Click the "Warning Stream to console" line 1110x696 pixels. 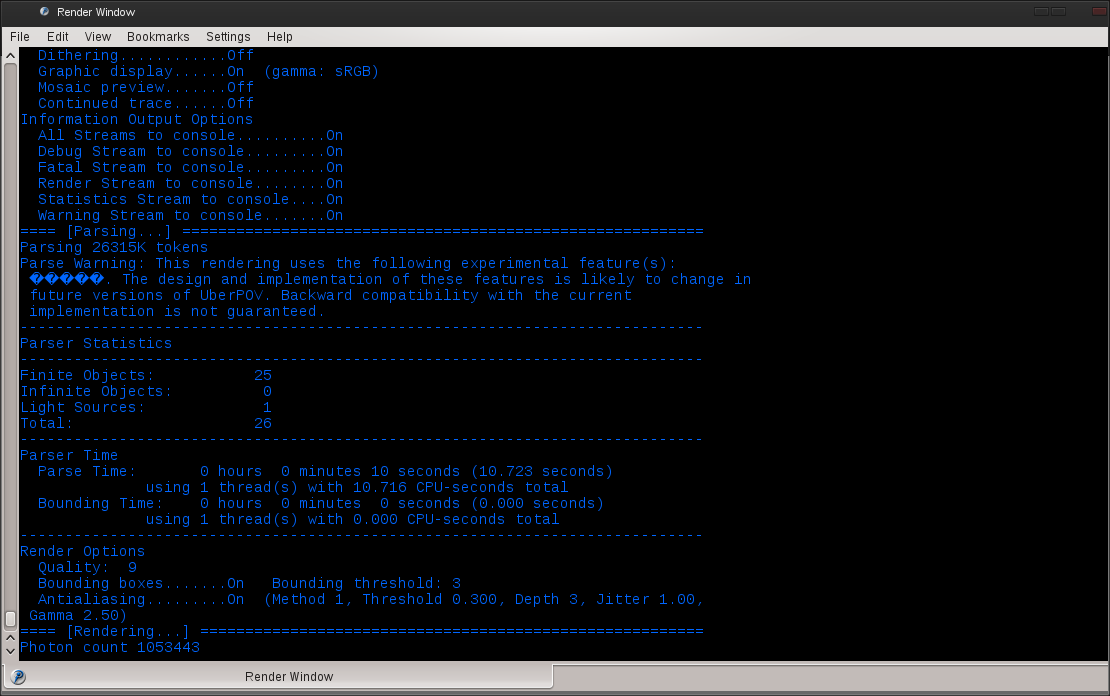click(x=190, y=215)
